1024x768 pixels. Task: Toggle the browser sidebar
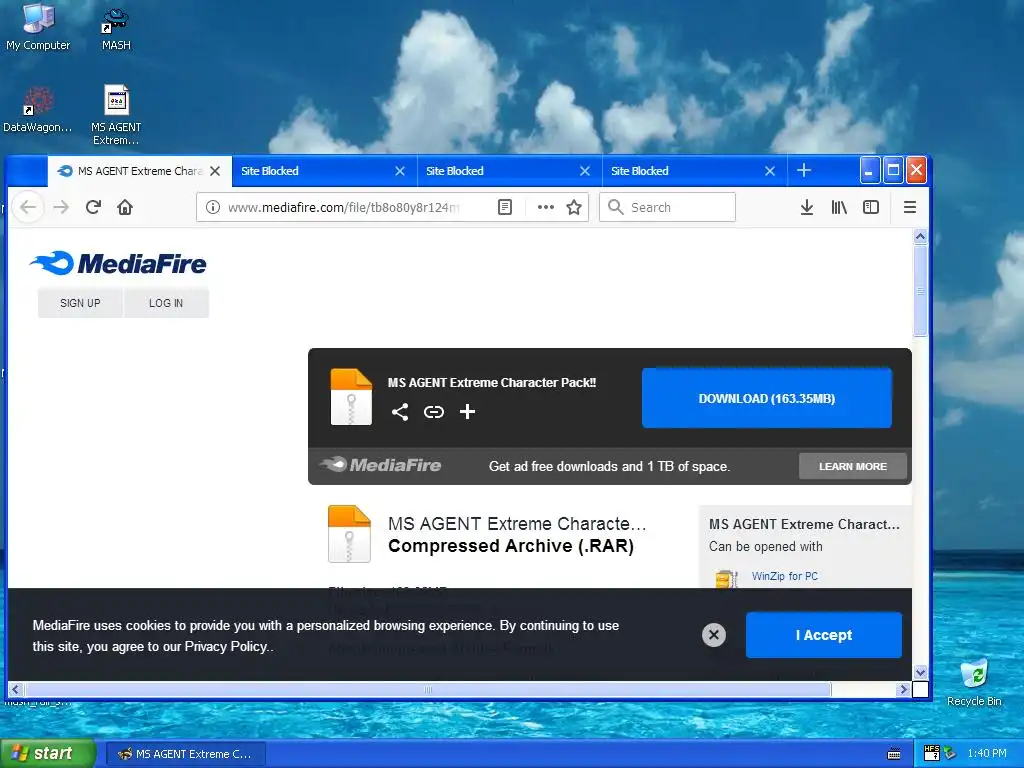[x=871, y=207]
